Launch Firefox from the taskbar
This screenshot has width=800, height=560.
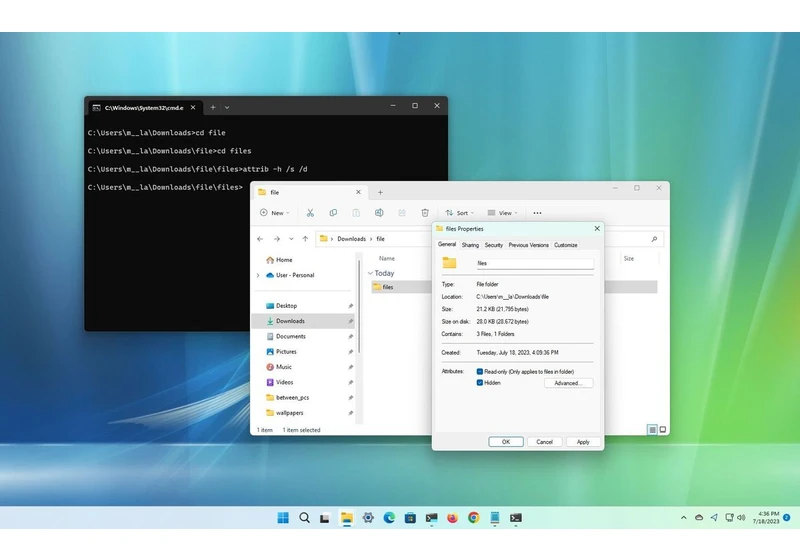coord(453,518)
